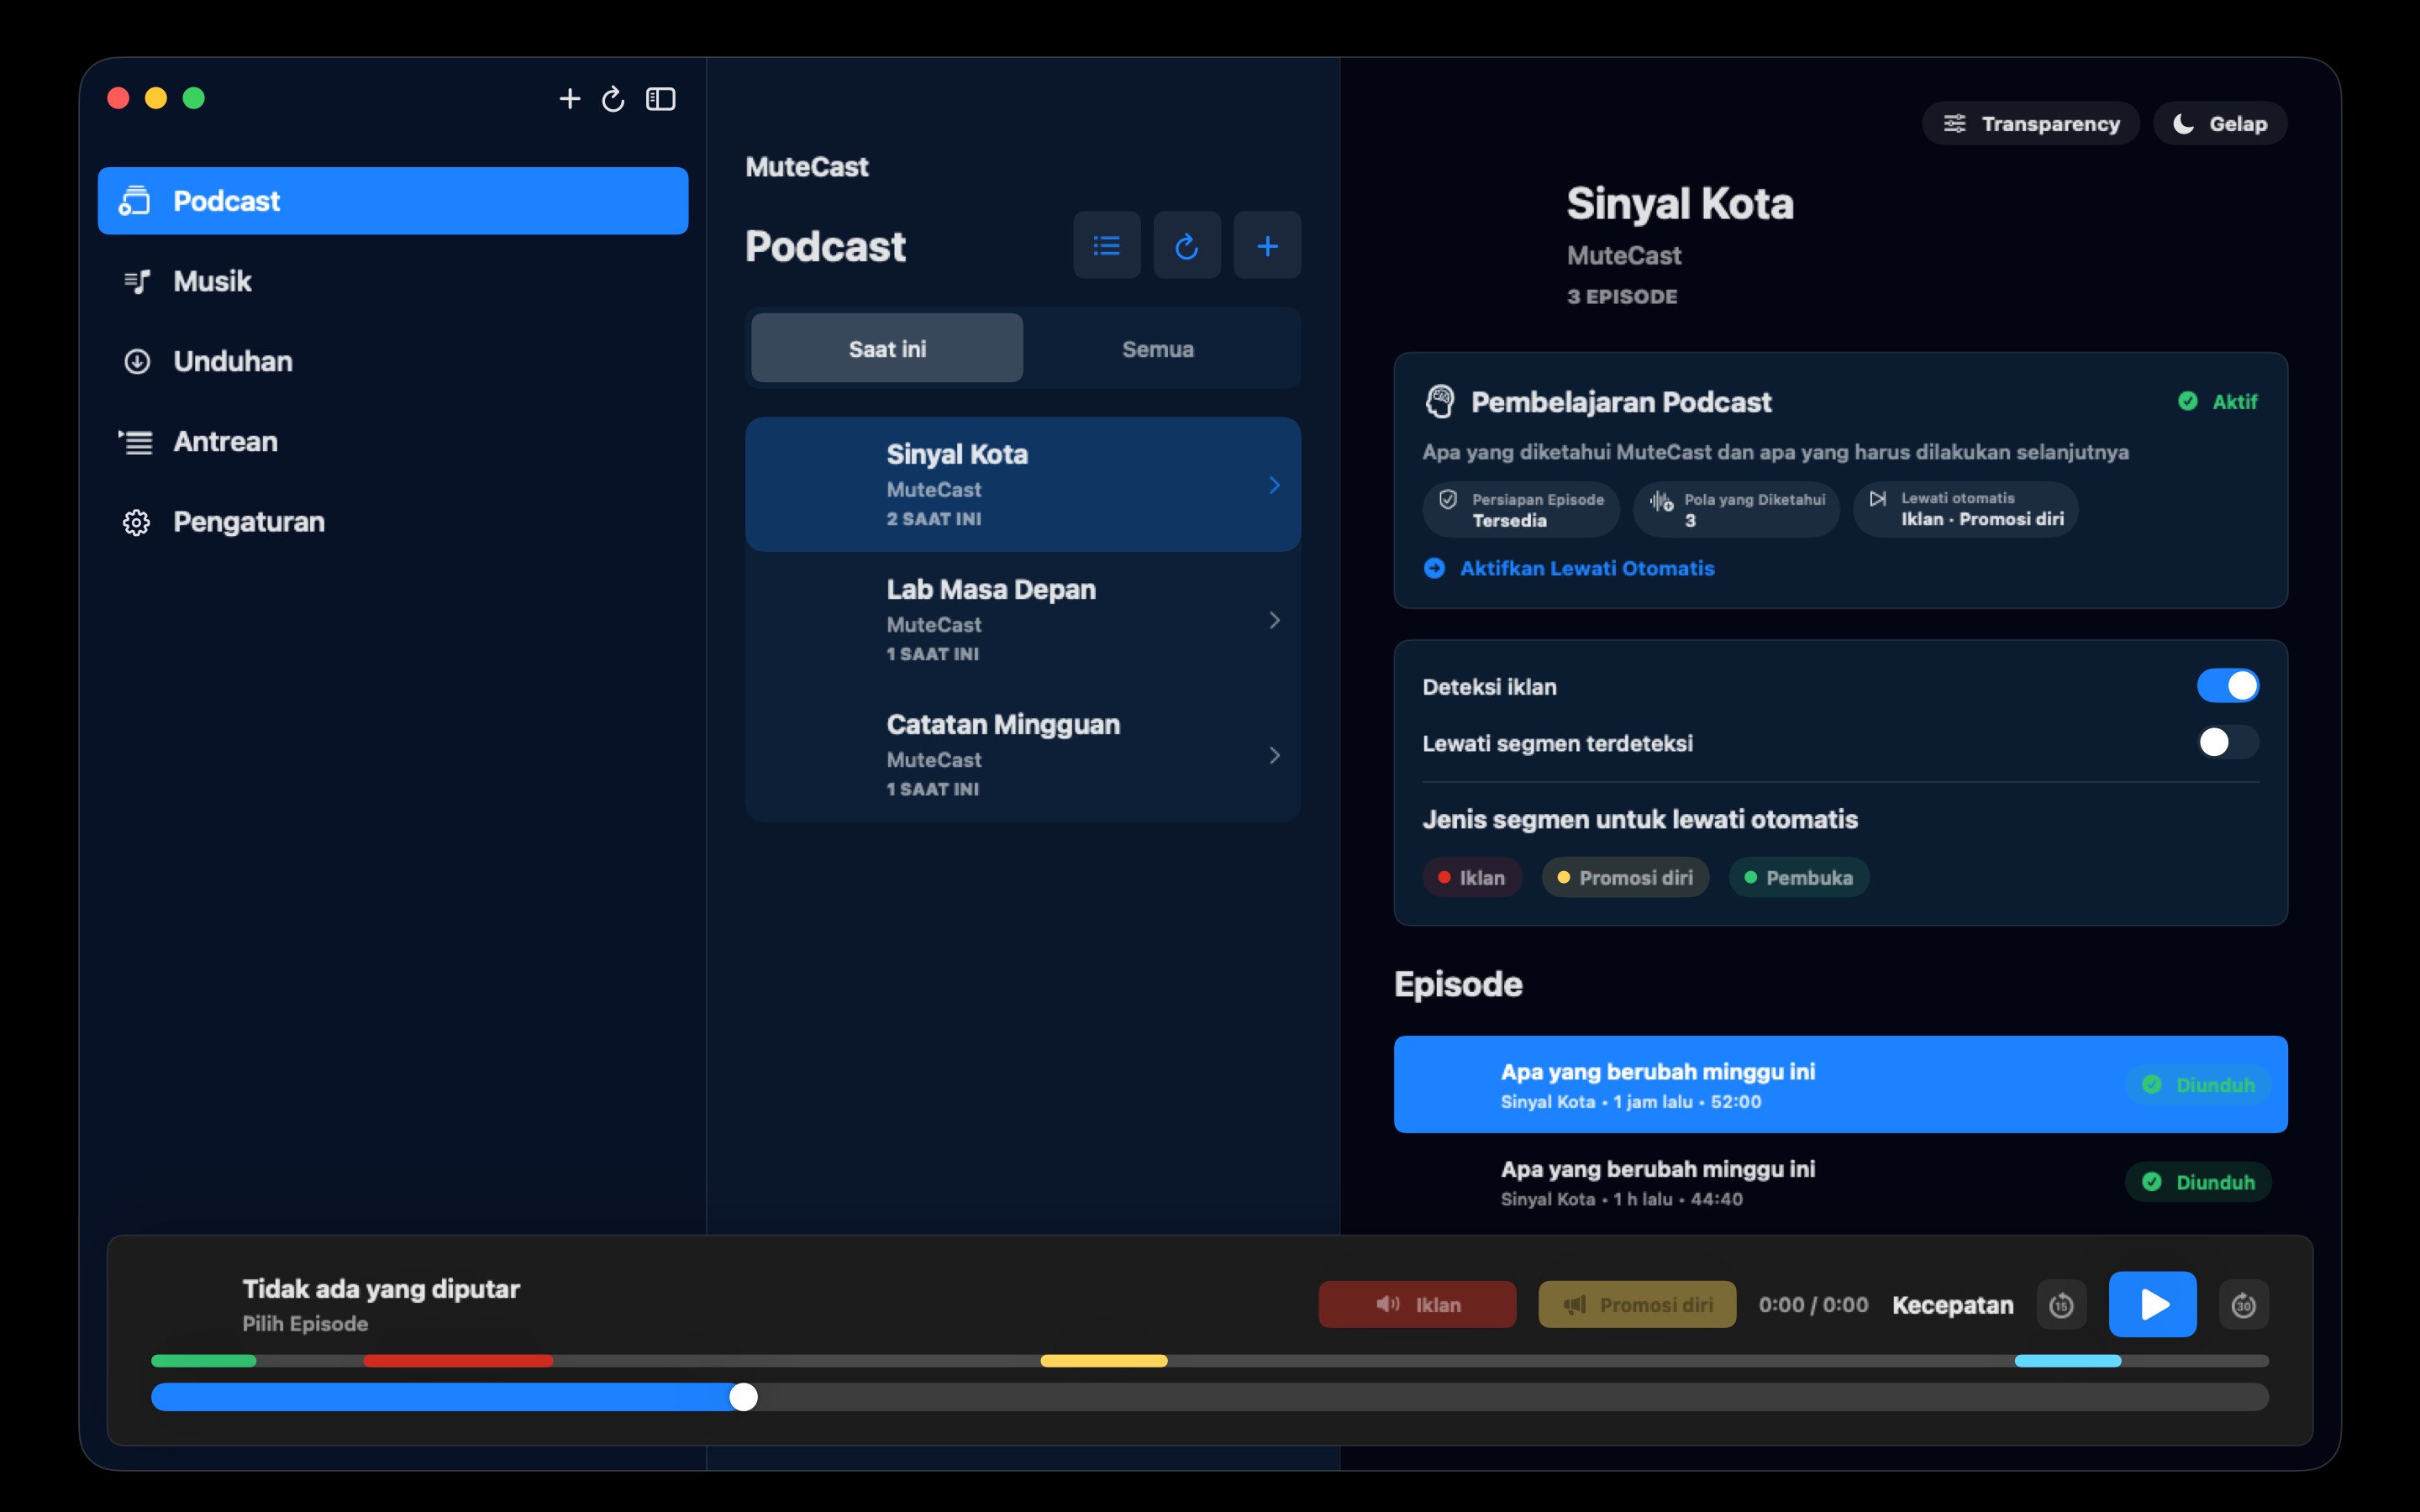Screen dimensions: 2420x1512
Task: Select the highlighted 52:00 episode row
Action: [1840, 1084]
